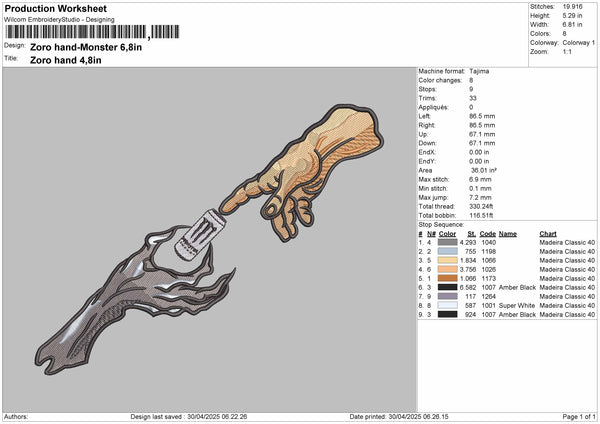This screenshot has width=600, height=424.
Task: Click the barcode under the worksheet title
Action: 92,32
